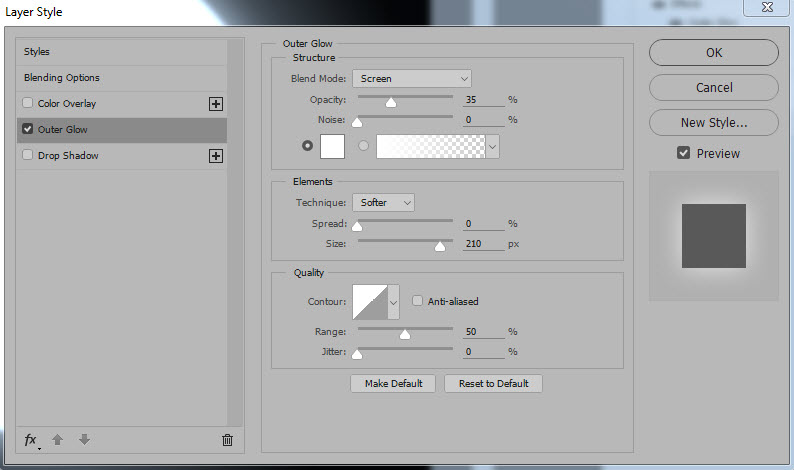
Task: Click the white glow color swatch
Action: click(x=332, y=146)
